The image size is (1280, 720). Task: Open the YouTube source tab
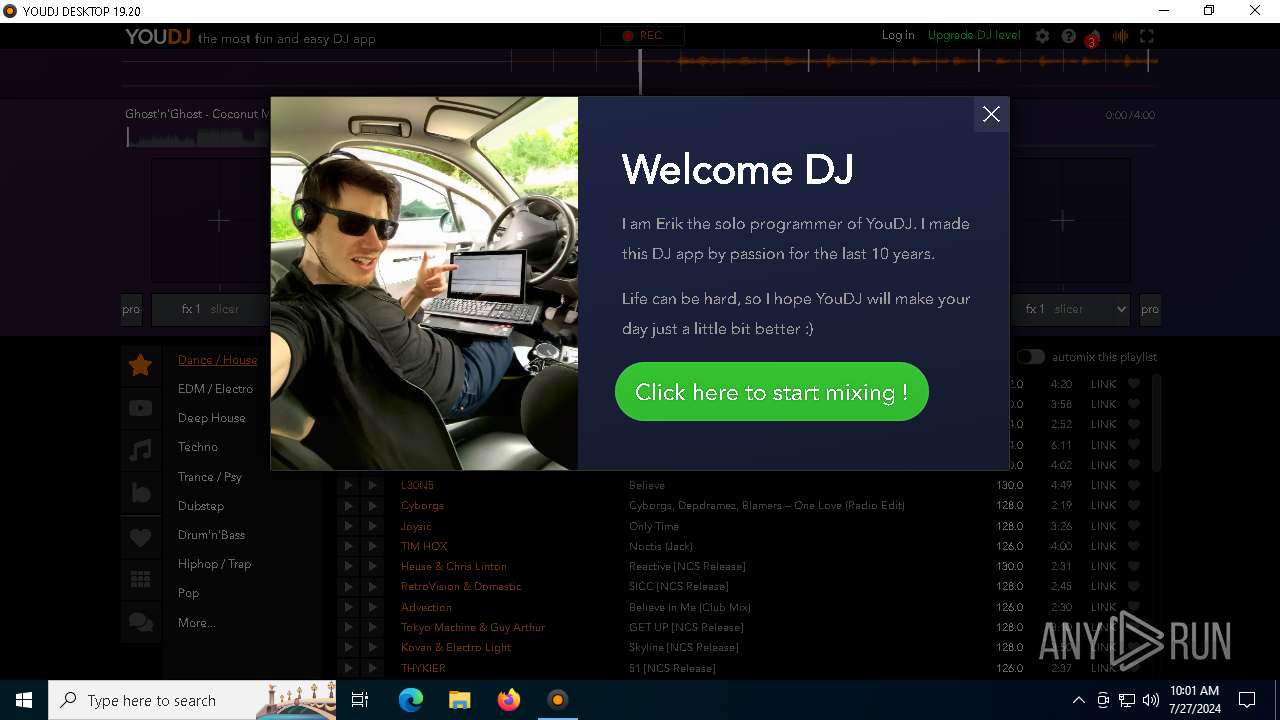[140, 408]
